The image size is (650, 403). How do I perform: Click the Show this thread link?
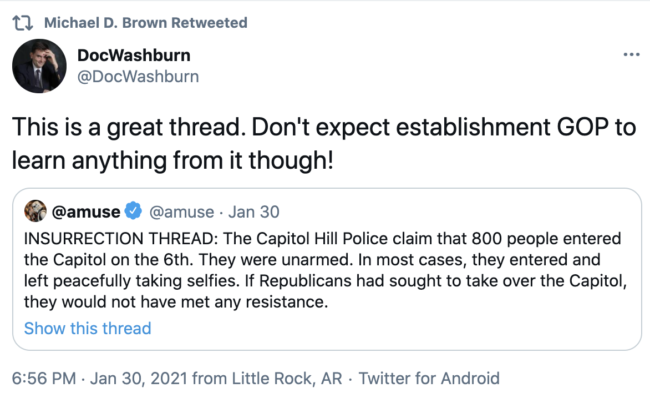click(87, 328)
